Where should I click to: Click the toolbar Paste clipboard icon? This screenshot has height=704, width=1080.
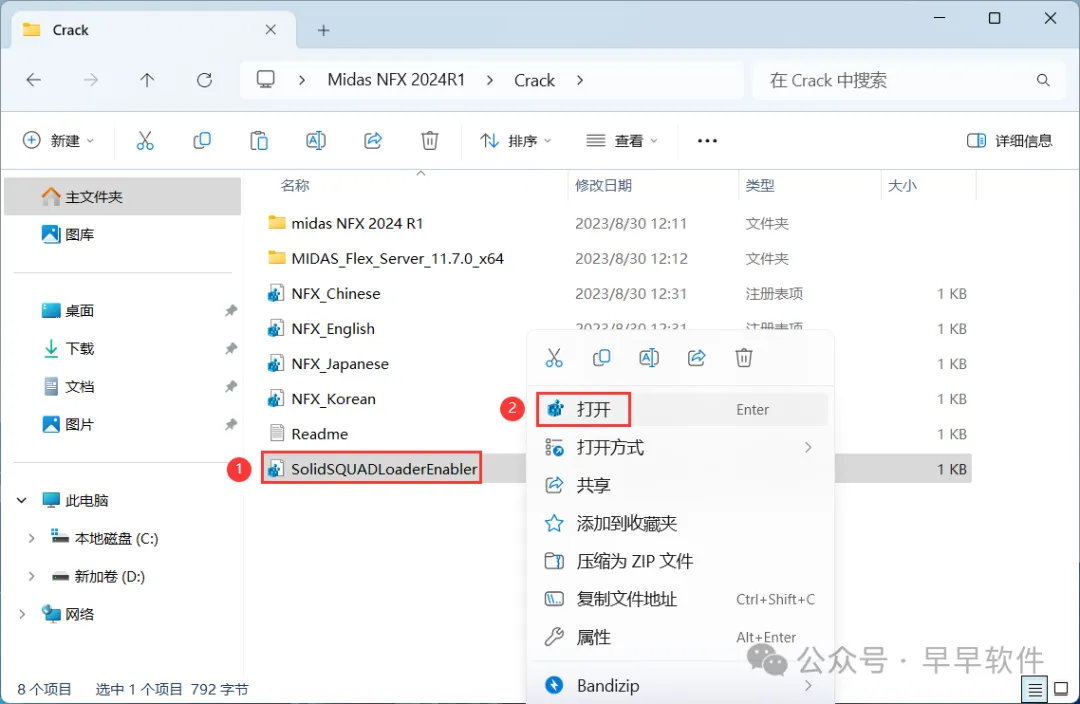(259, 141)
